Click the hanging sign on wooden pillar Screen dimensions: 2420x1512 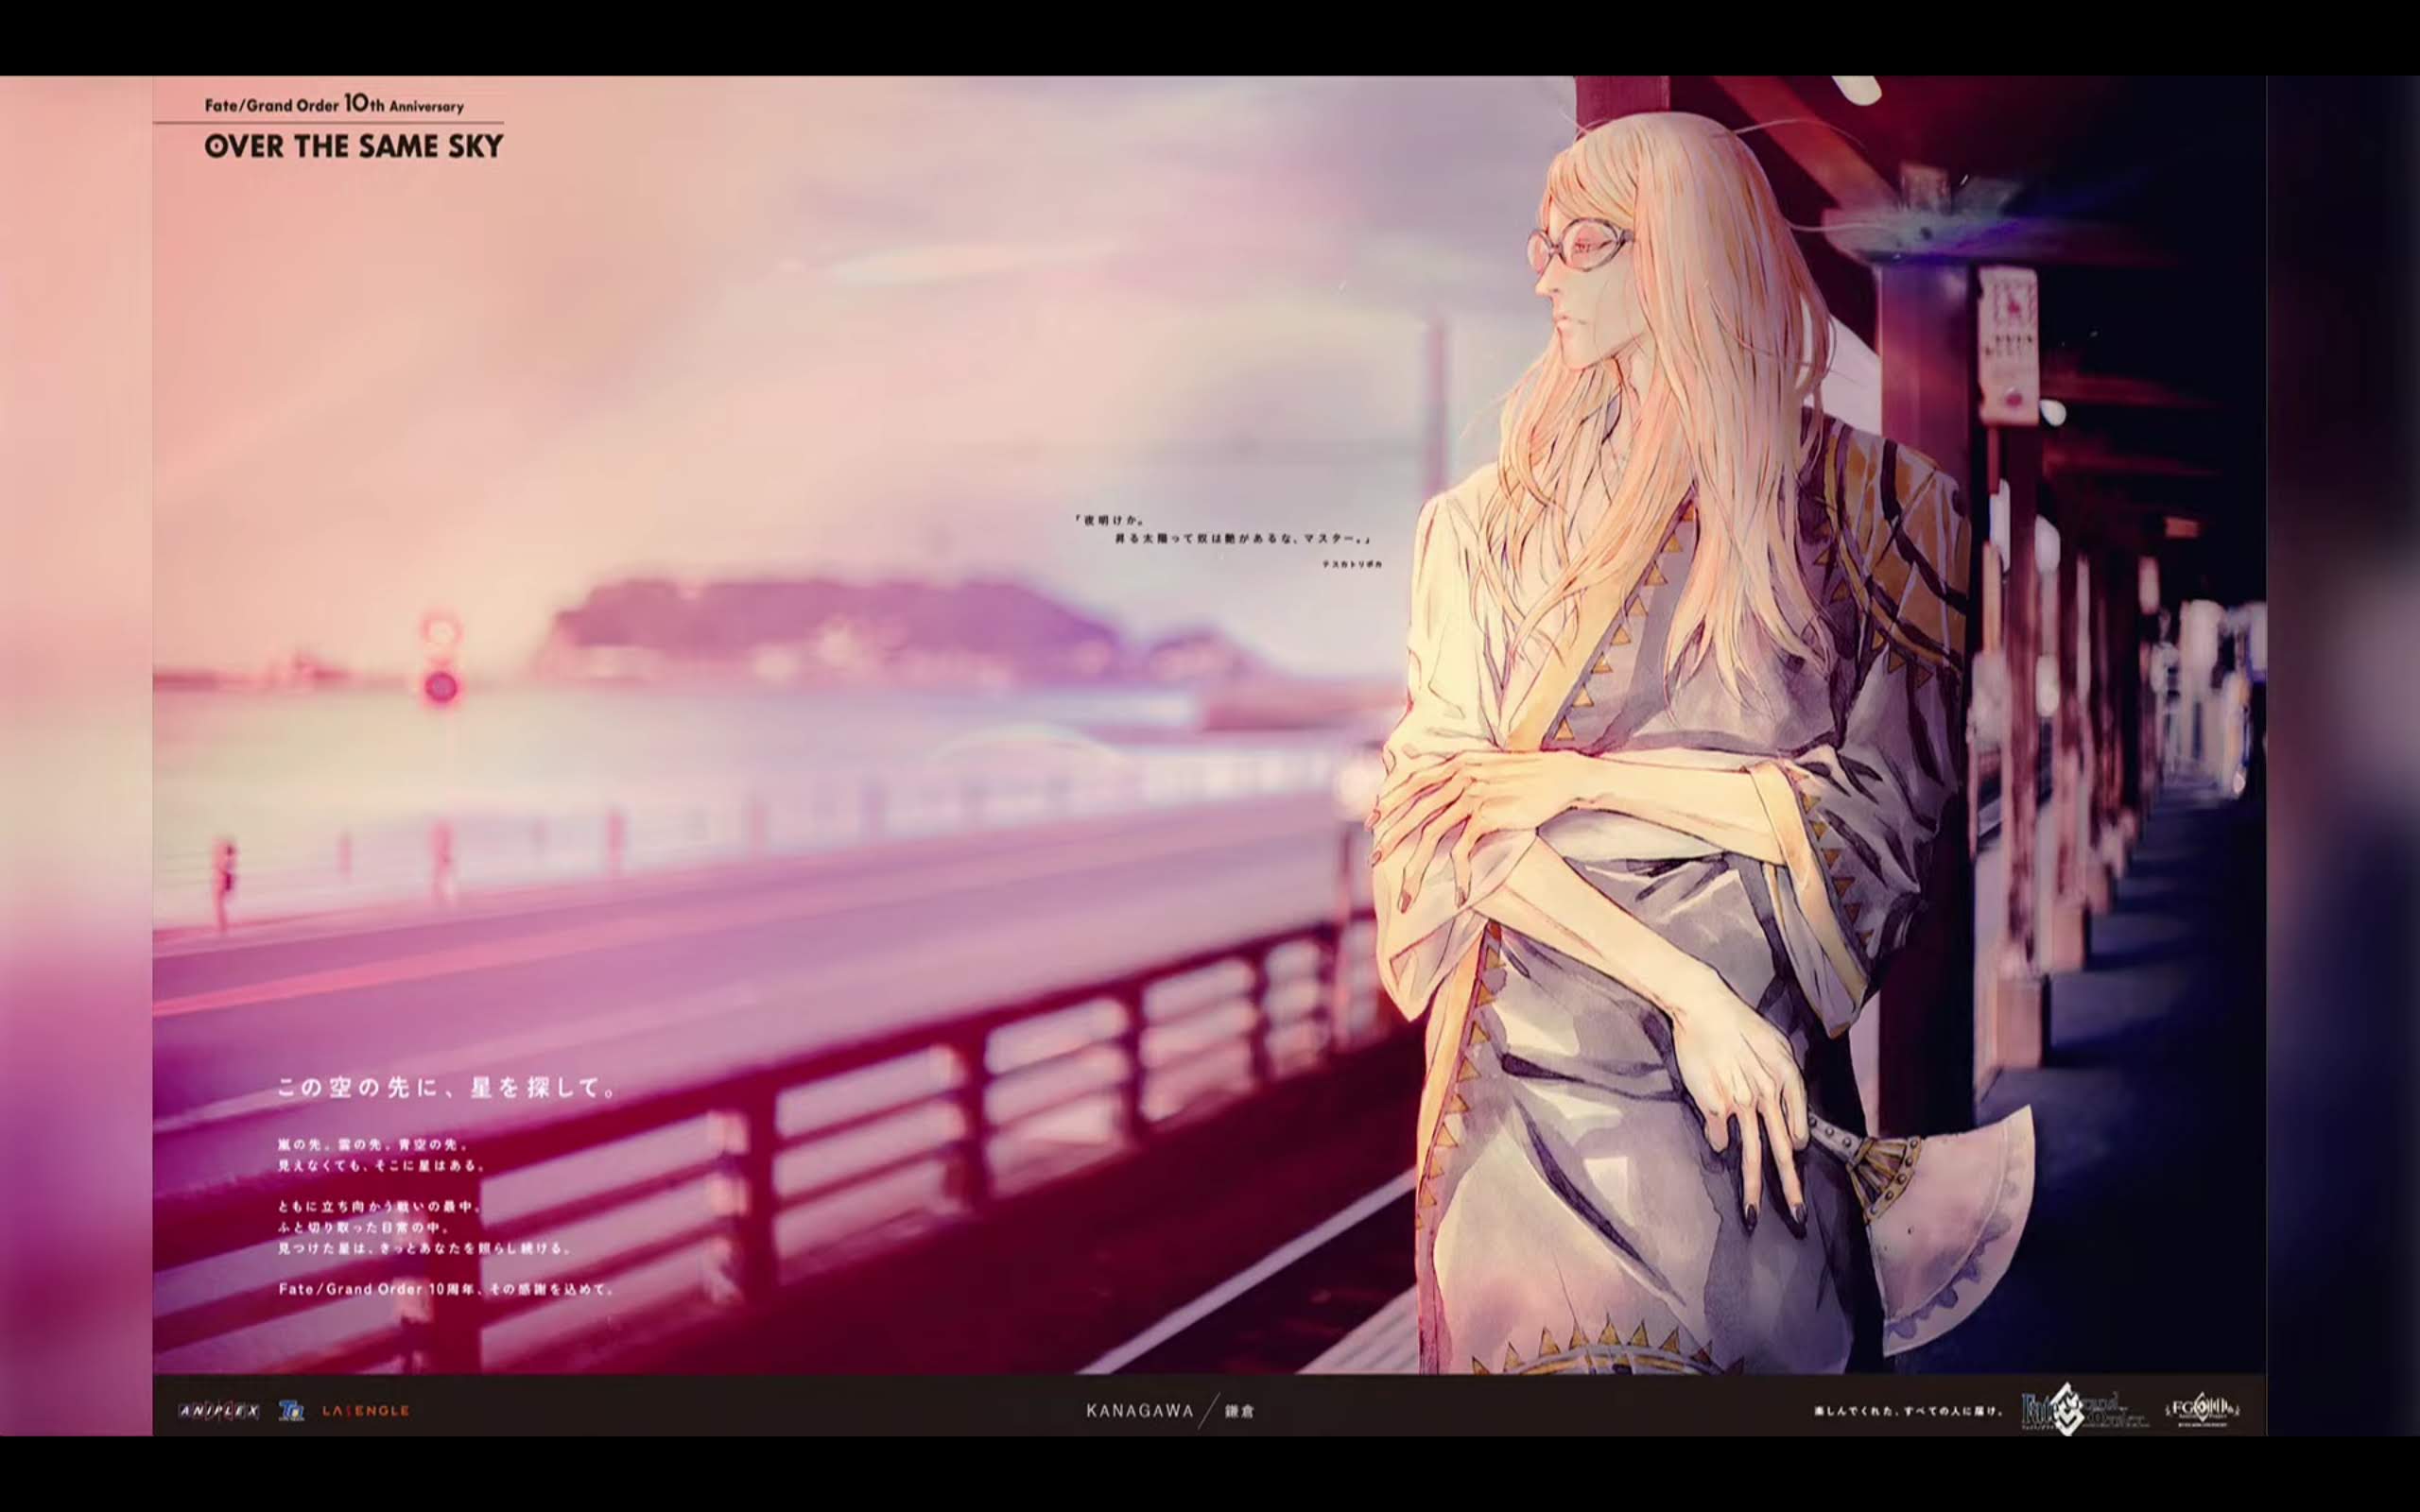2008,345
